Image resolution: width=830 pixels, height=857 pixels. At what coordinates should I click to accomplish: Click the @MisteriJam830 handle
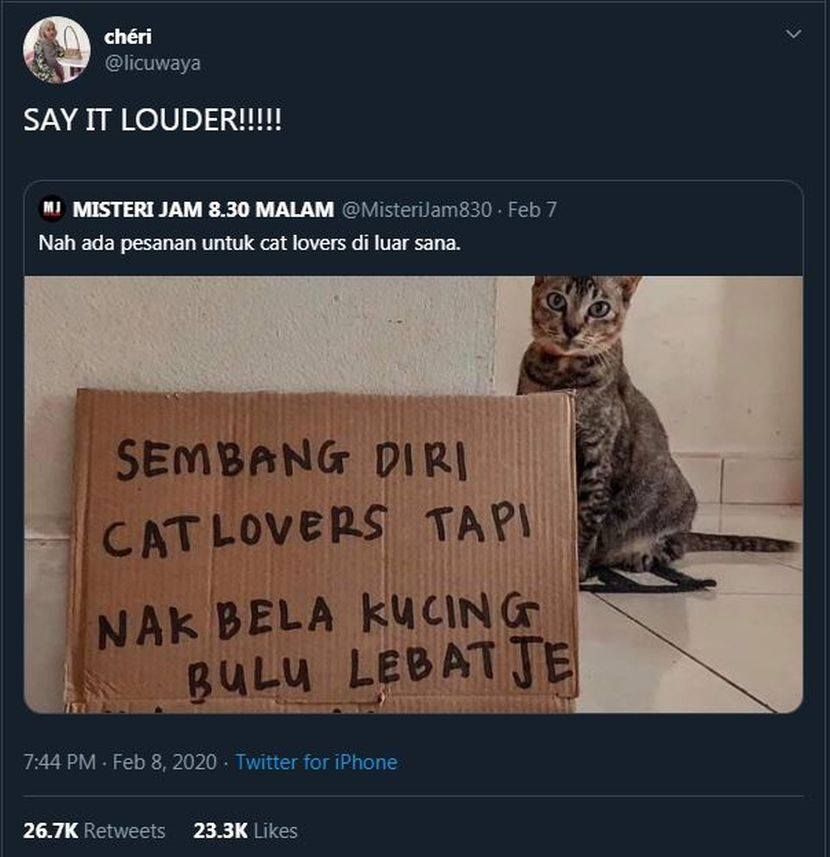pos(416,209)
